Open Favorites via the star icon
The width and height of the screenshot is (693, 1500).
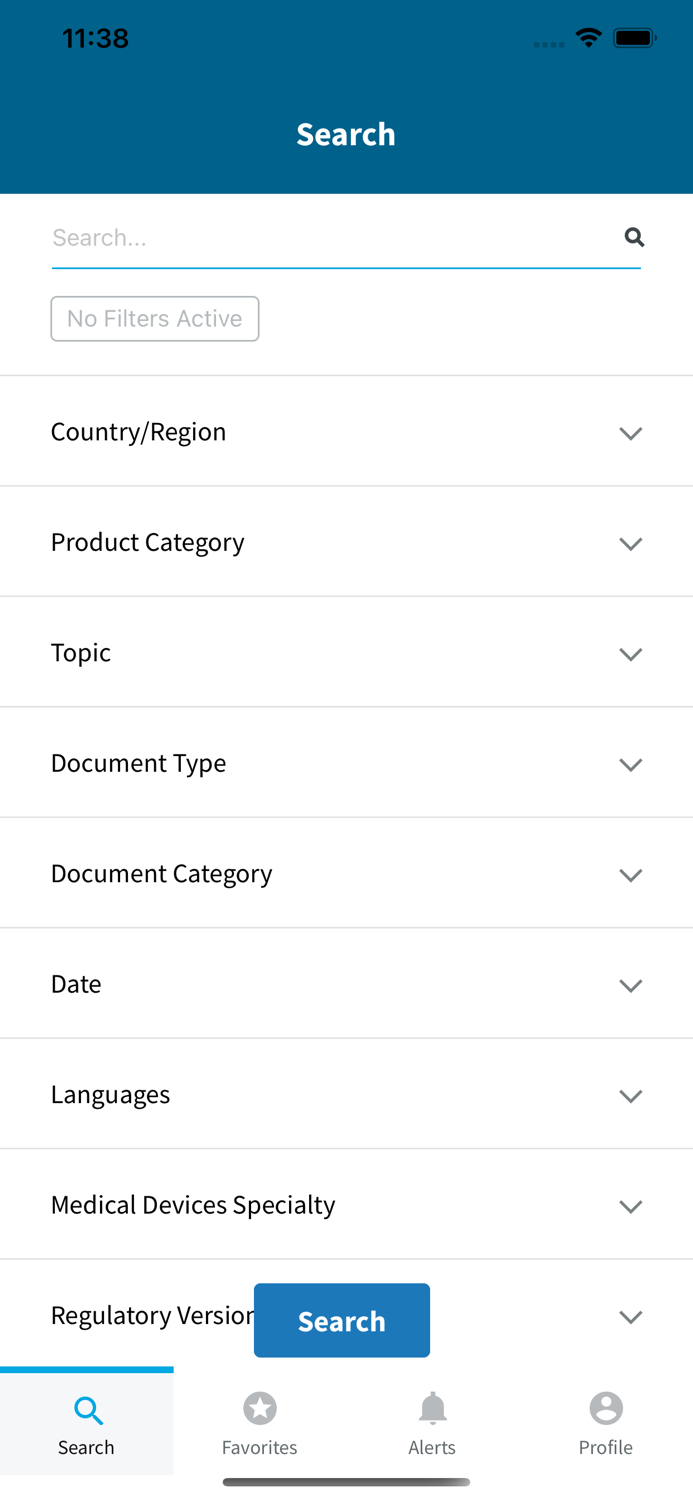coord(259,1408)
